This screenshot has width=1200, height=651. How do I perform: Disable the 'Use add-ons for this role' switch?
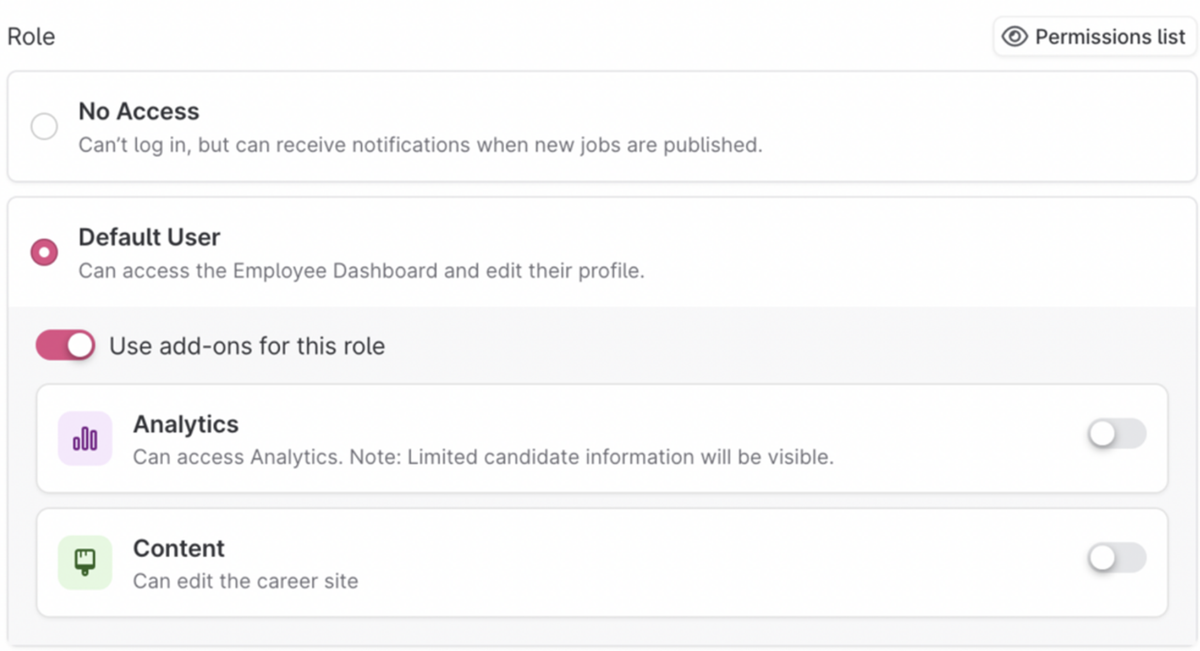click(65, 346)
